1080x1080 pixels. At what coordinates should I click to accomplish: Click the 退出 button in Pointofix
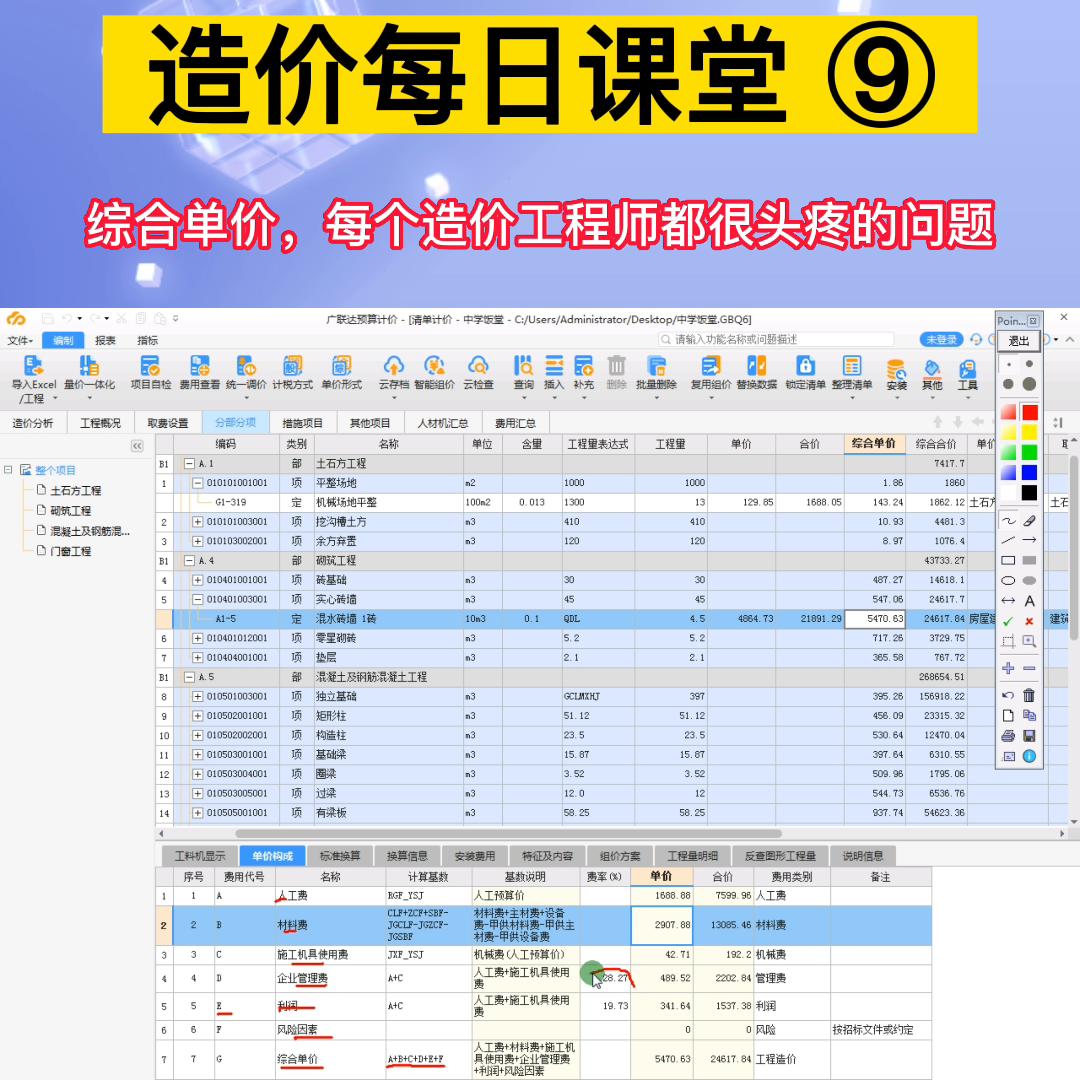pyautogui.click(x=1019, y=341)
